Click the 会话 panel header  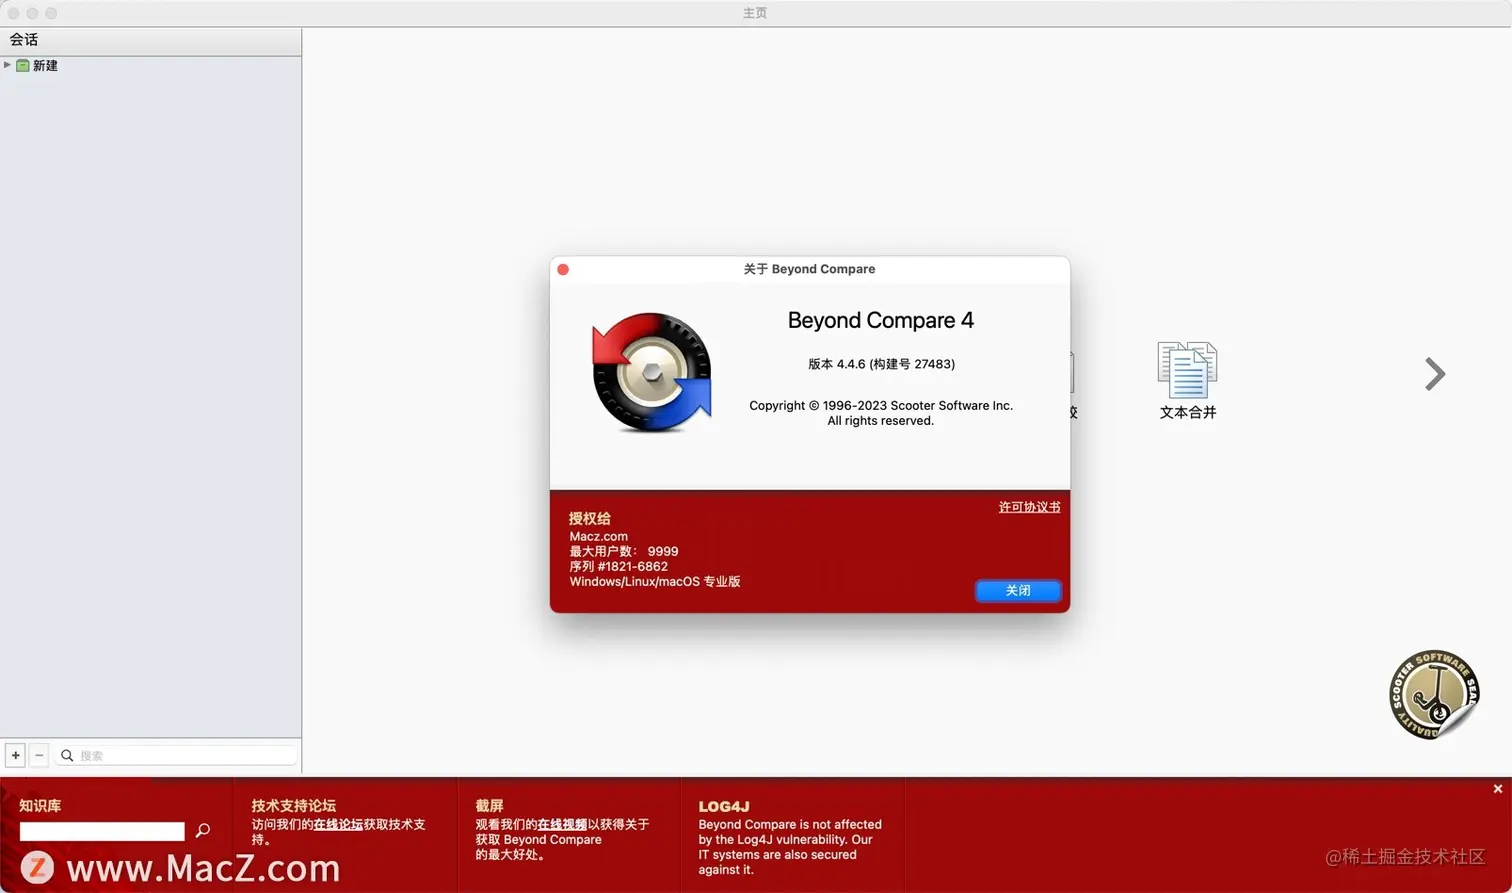click(24, 39)
